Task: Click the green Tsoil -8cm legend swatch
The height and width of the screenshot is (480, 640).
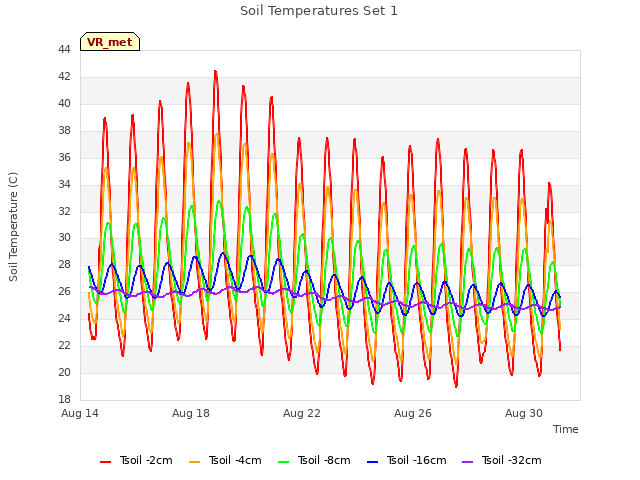Action: [x=284, y=462]
